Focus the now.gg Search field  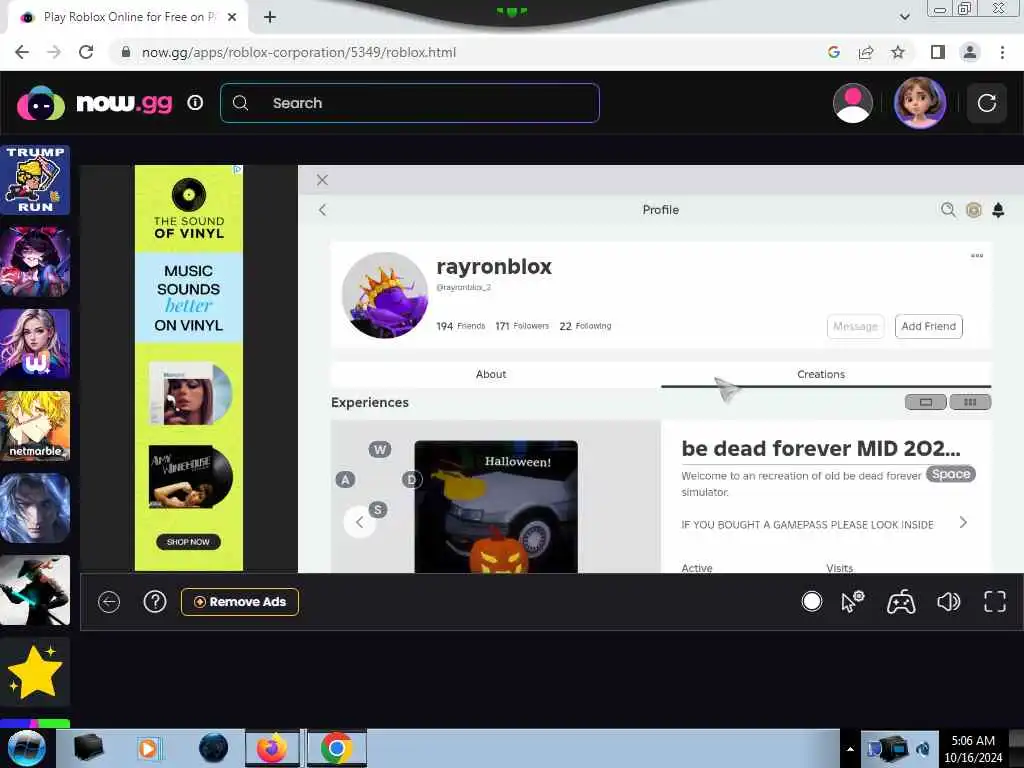[x=410, y=103]
